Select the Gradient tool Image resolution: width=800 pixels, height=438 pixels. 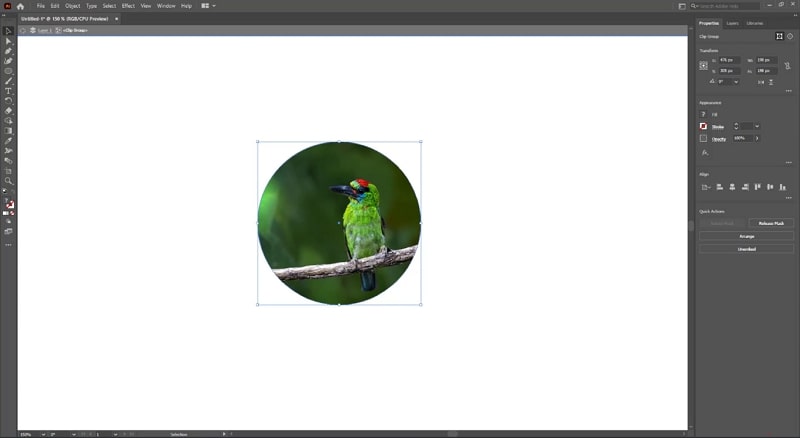click(x=8, y=131)
